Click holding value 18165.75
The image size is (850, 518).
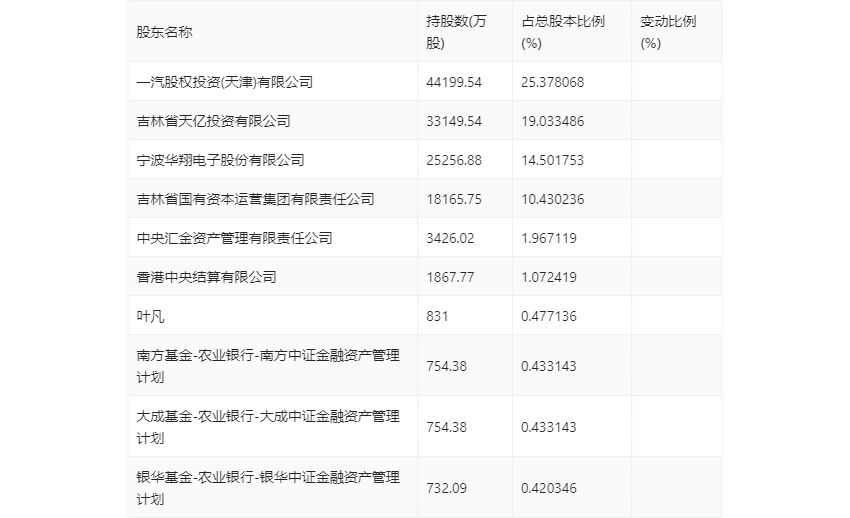454,199
